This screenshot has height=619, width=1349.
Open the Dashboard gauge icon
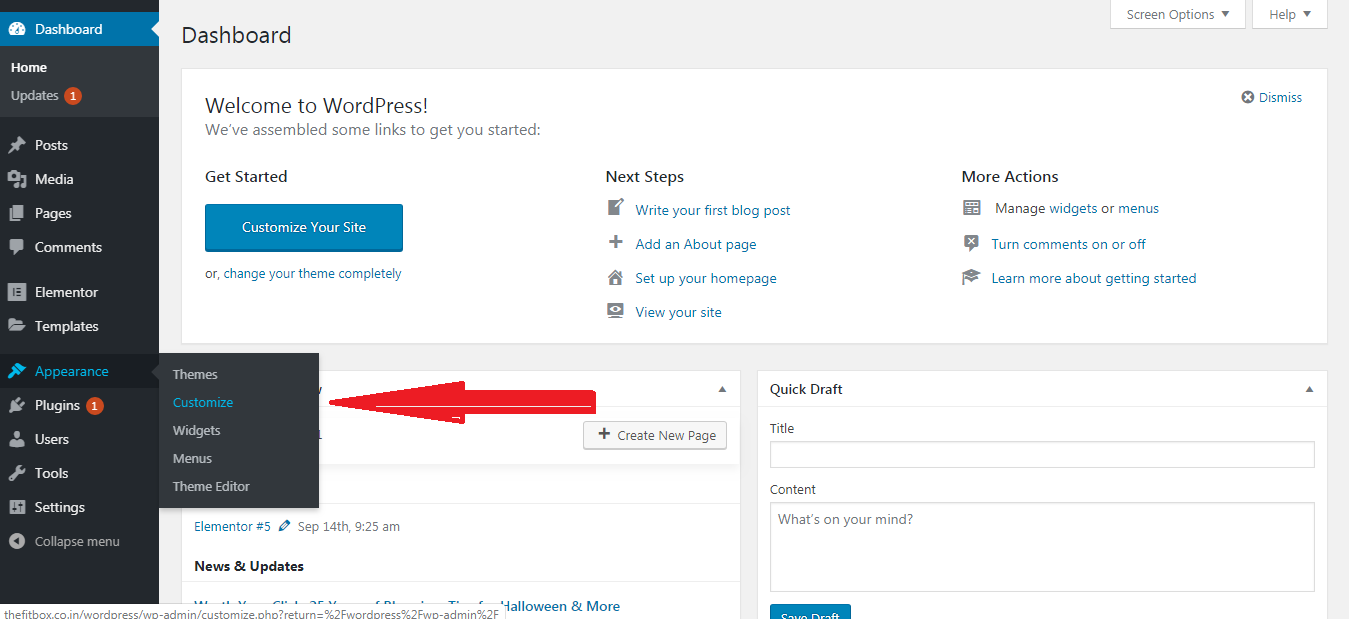[17, 29]
